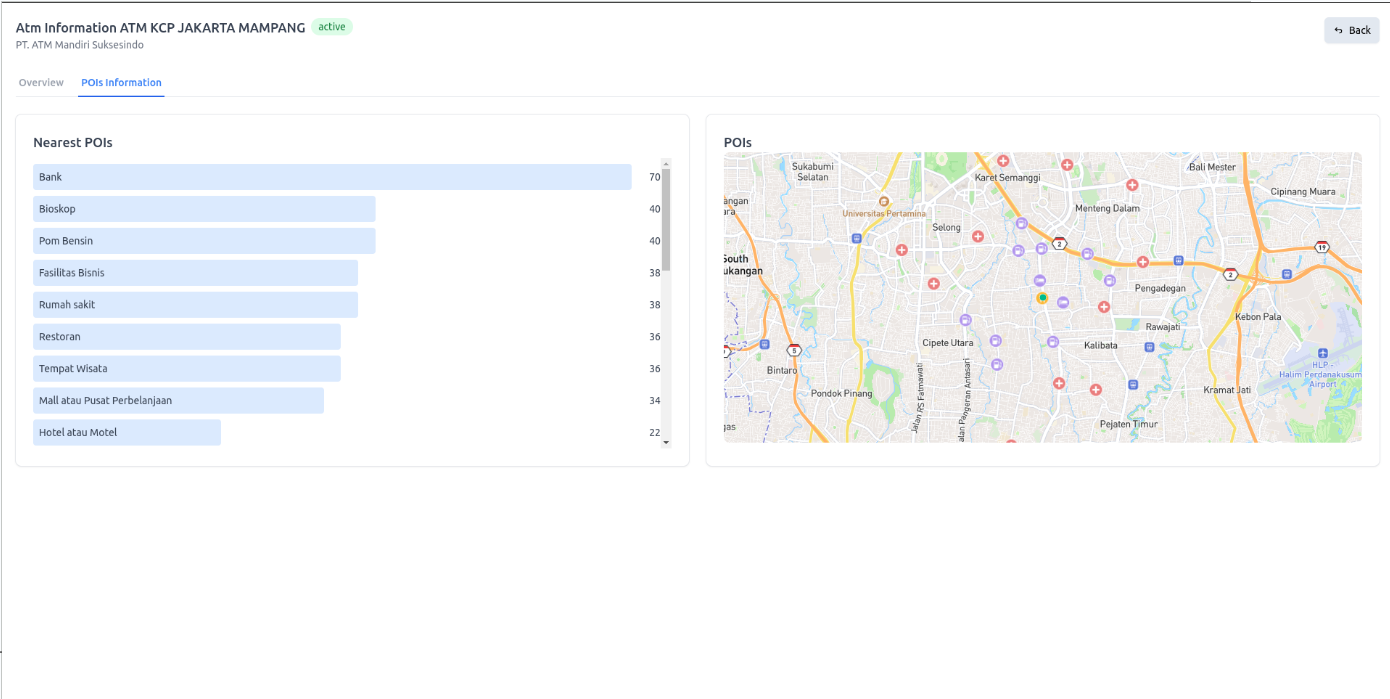This screenshot has height=699, width=1390.
Task: Select the Restoran bar
Action: pos(187,337)
